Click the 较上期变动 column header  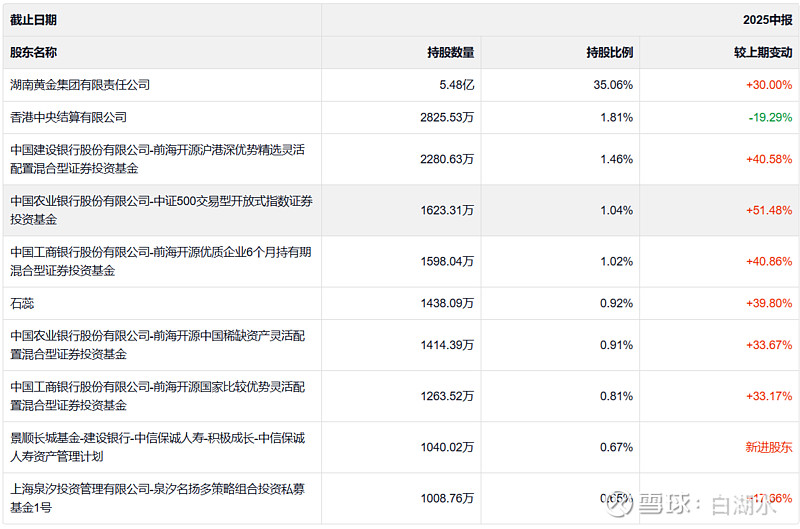[762, 52]
